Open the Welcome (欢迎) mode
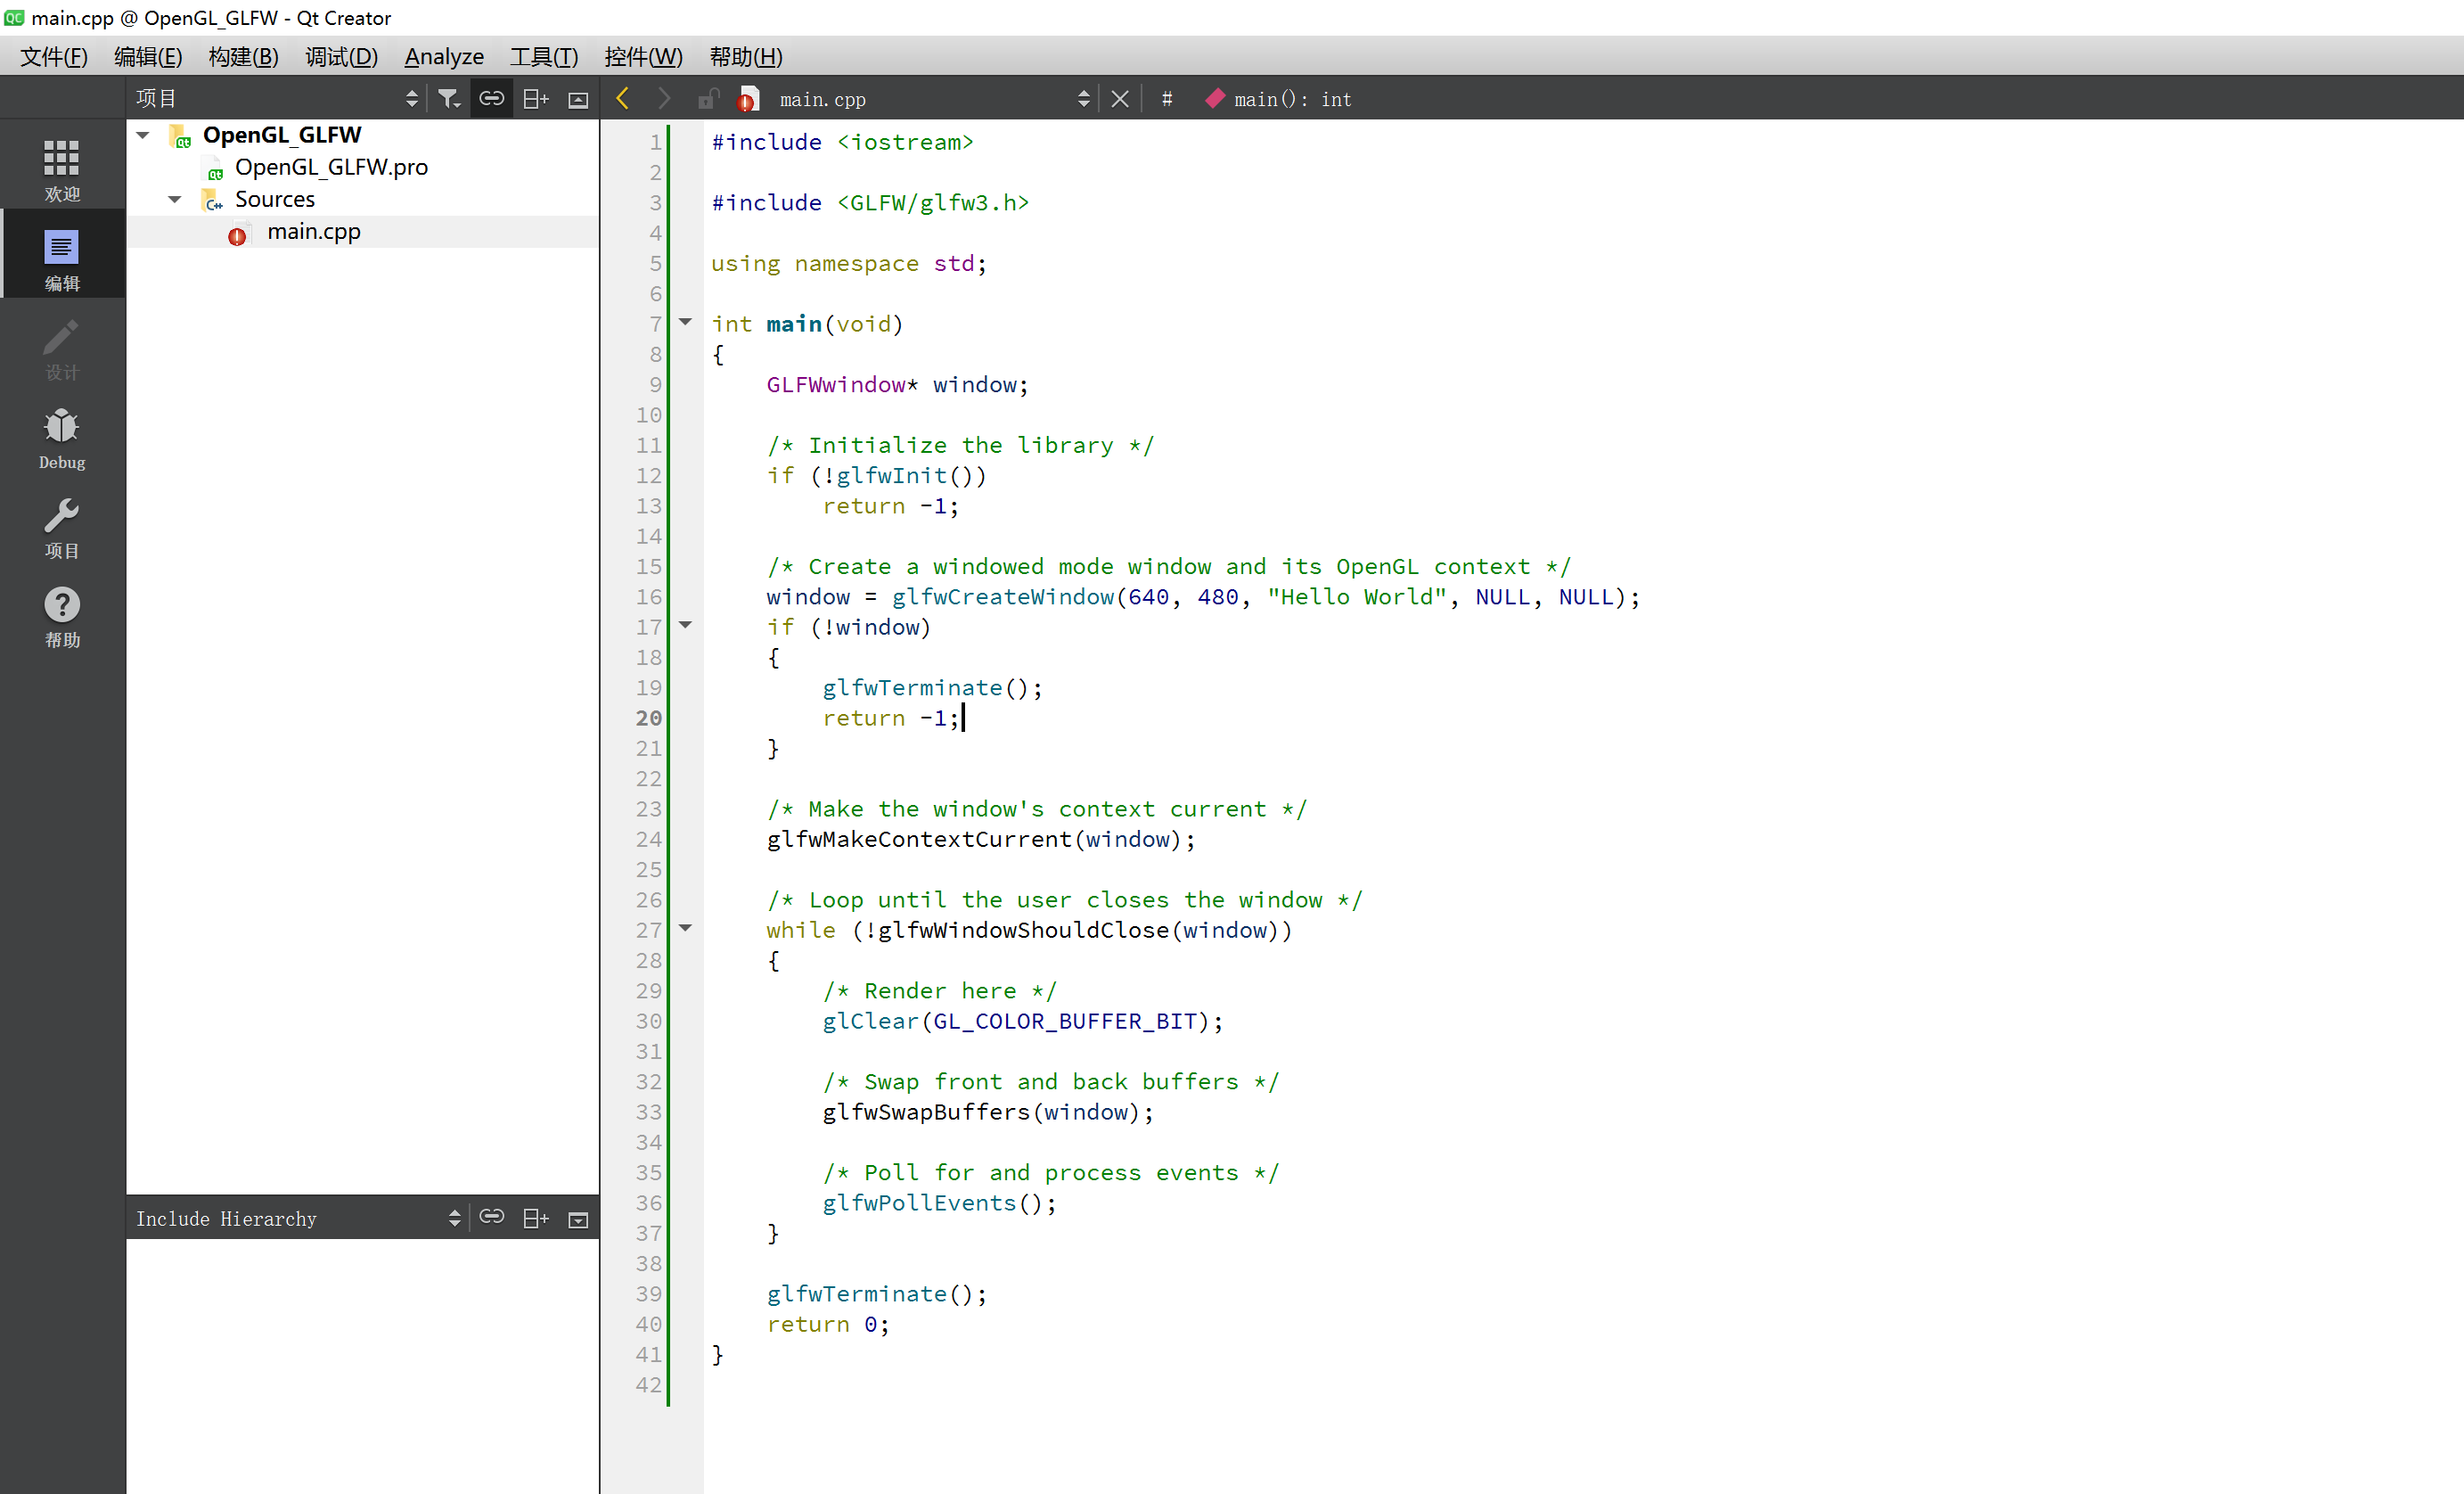2464x1494 pixels. click(62, 170)
